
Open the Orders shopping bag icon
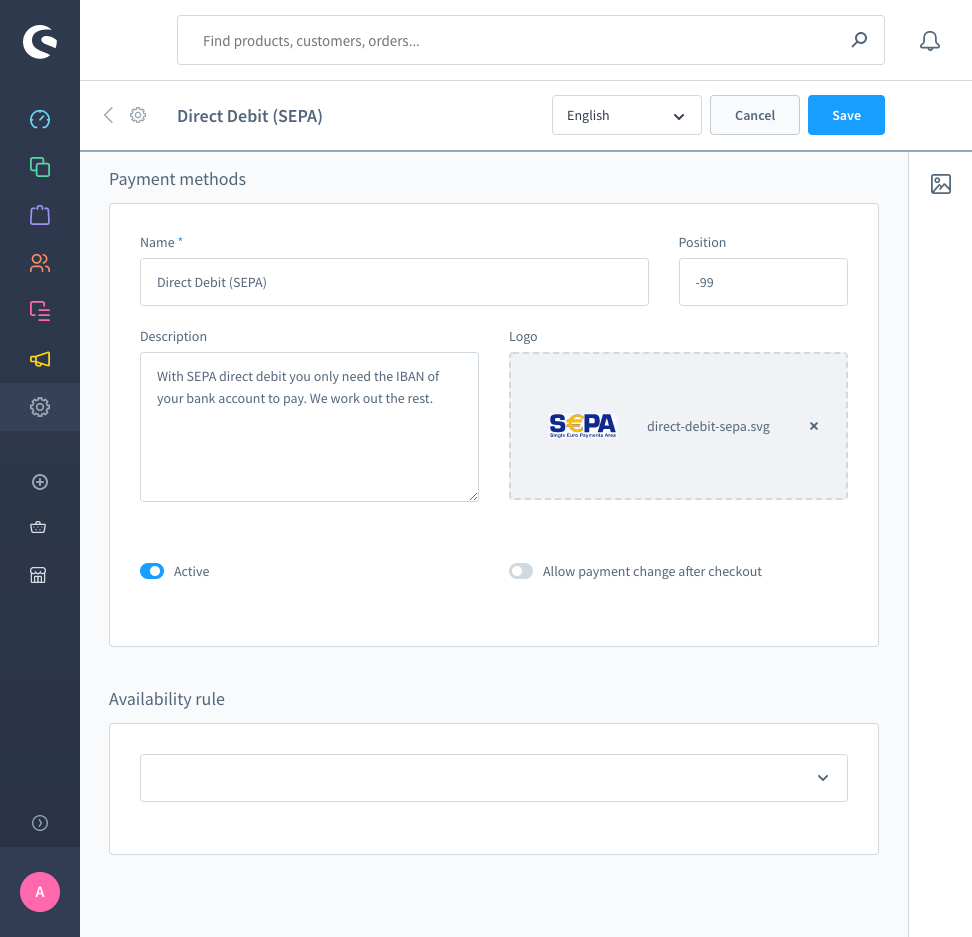(40, 215)
